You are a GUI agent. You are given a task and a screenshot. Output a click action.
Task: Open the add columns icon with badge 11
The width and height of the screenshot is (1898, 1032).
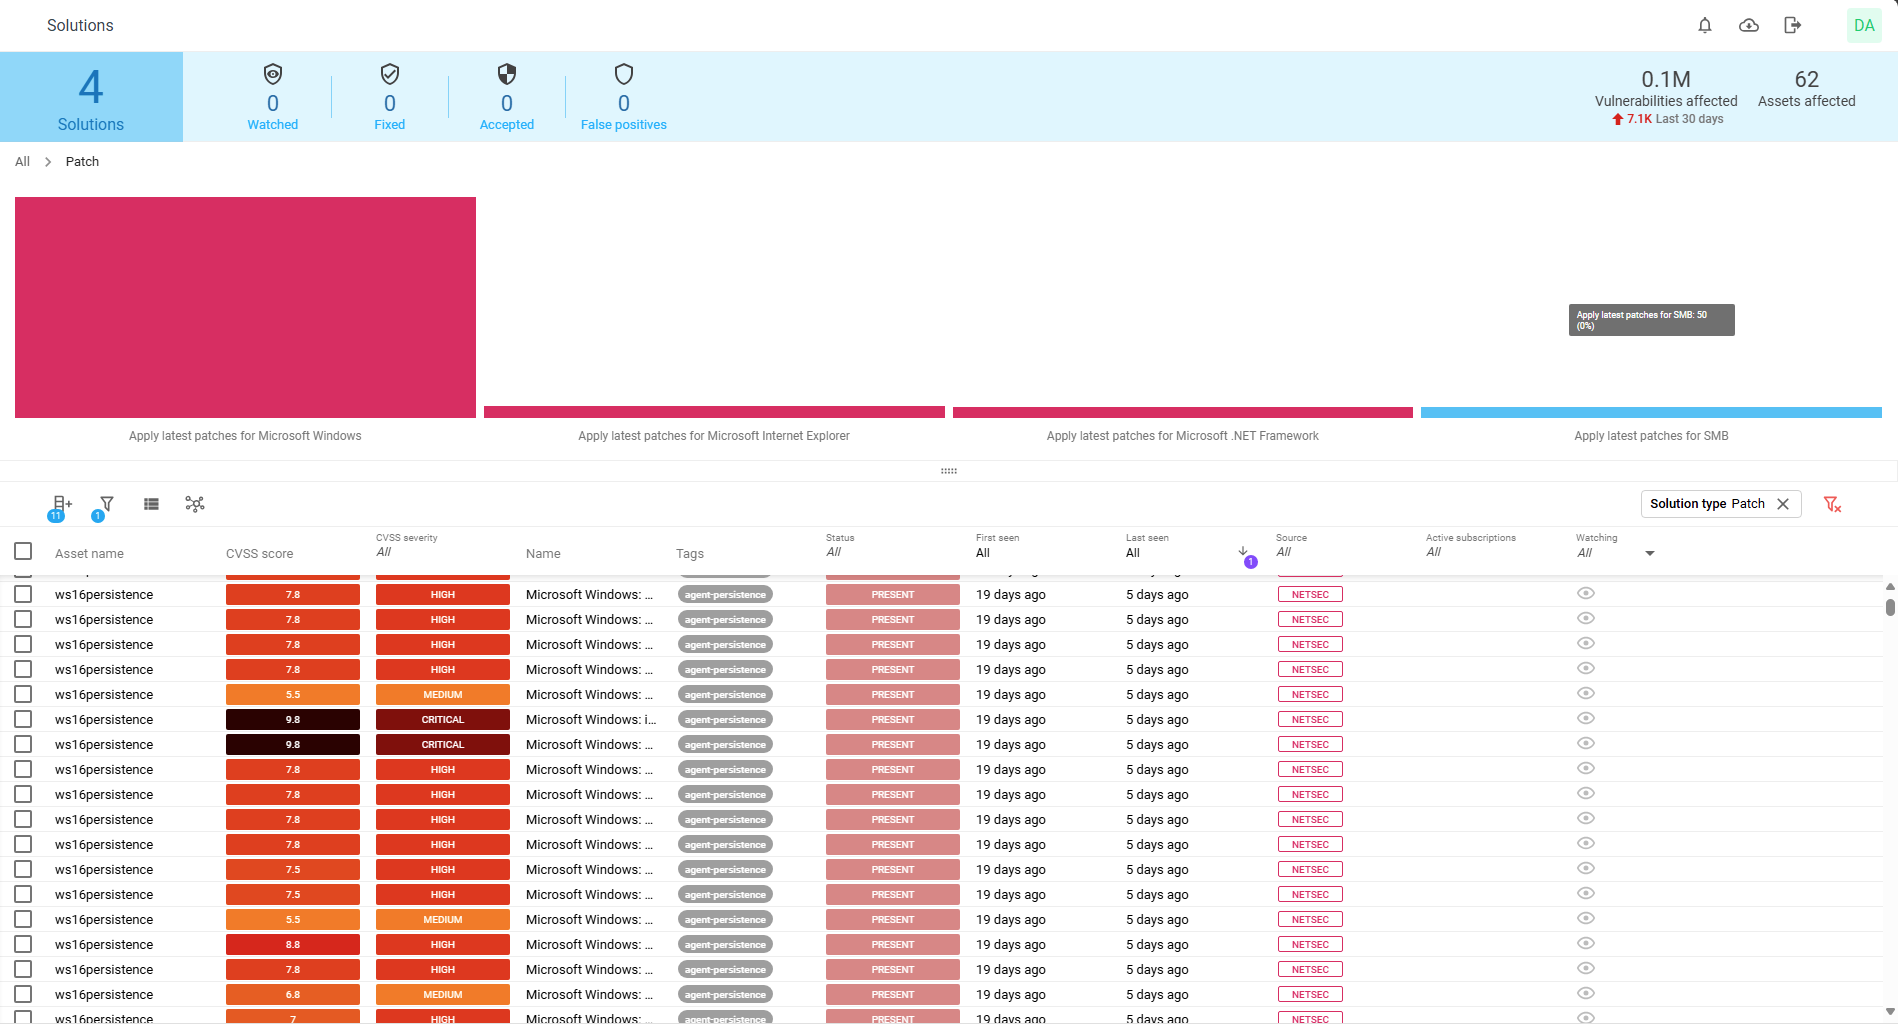tap(61, 505)
